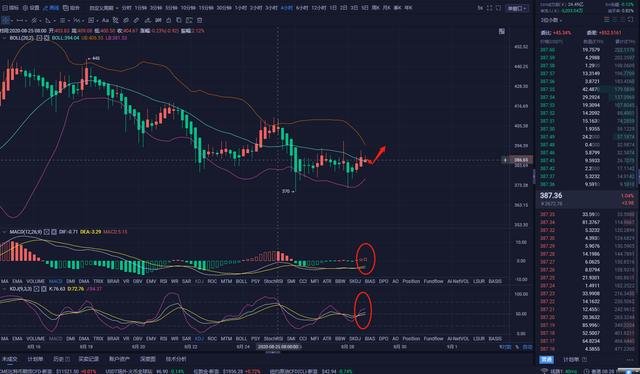Viewport: 640px width, 374px height.
Task: Toggle the highlighted 画线 drawing mode button
Action: click(x=51, y=8)
